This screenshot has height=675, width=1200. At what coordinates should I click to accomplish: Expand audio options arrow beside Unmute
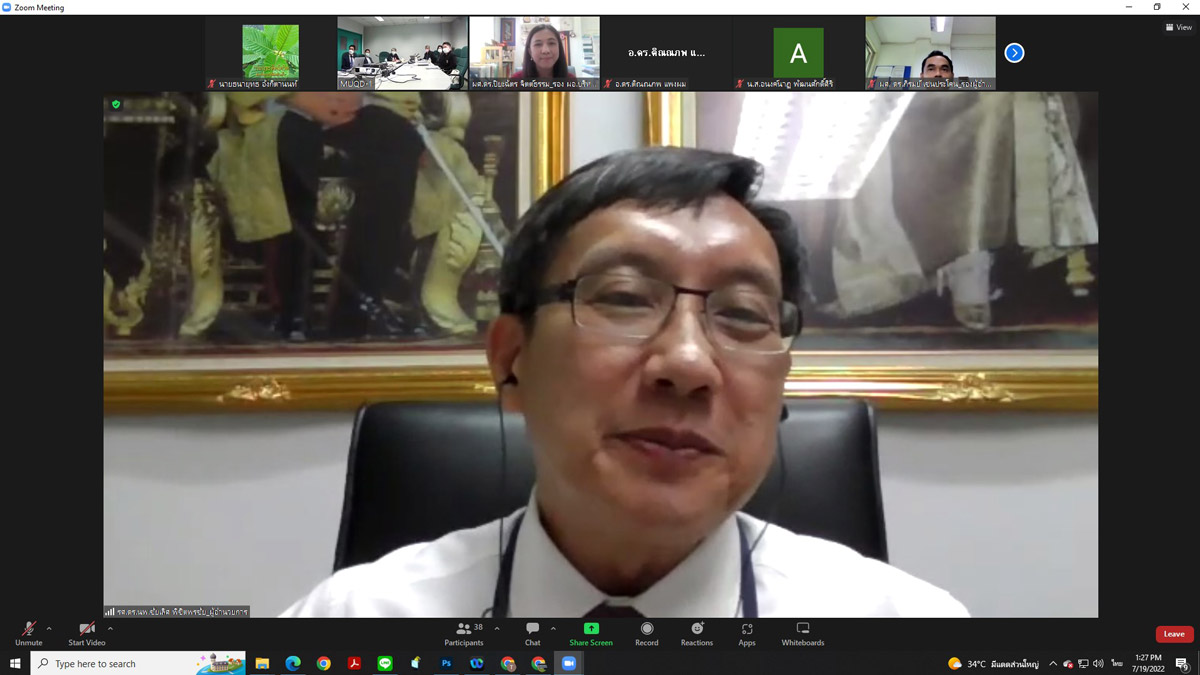click(x=49, y=629)
